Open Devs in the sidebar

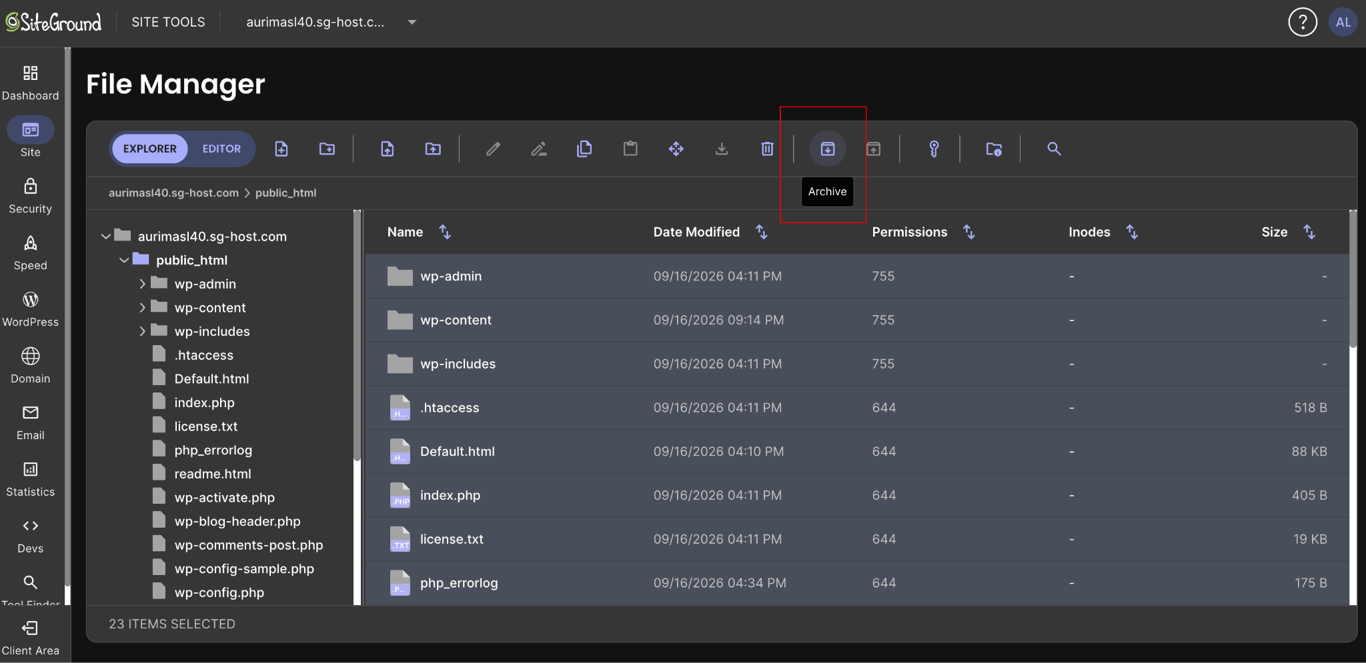(31, 536)
